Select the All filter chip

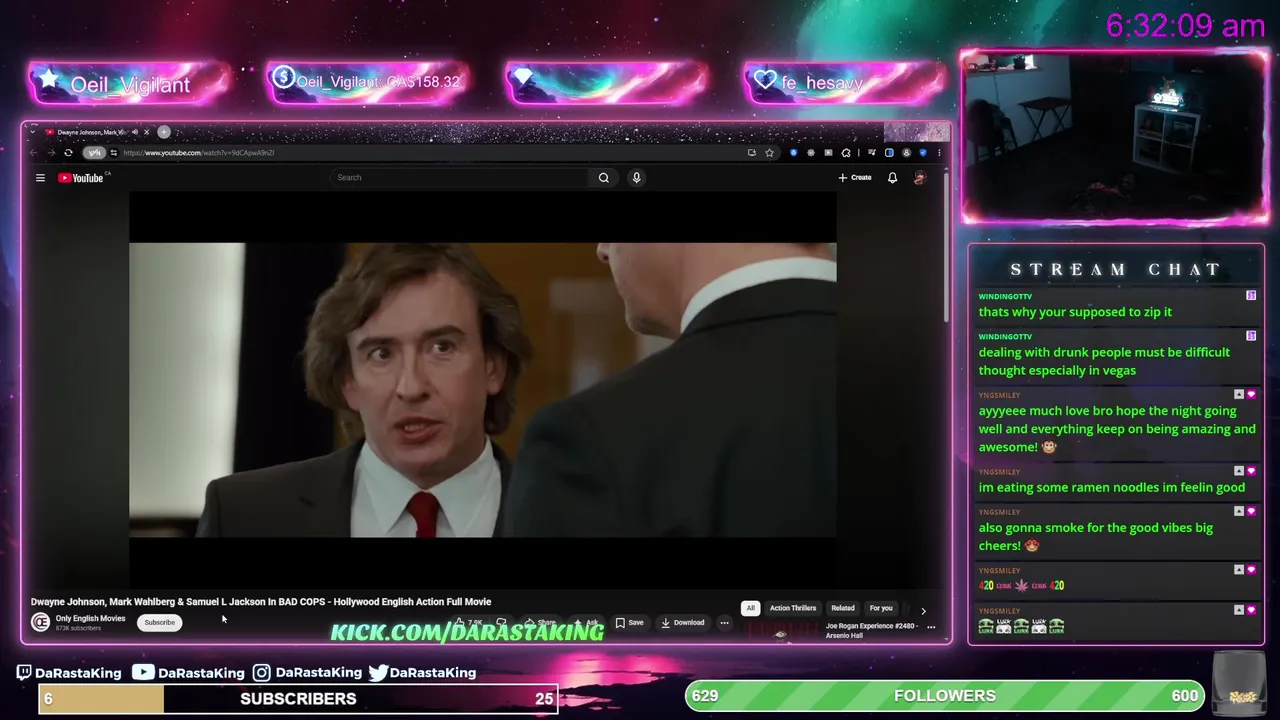click(750, 608)
